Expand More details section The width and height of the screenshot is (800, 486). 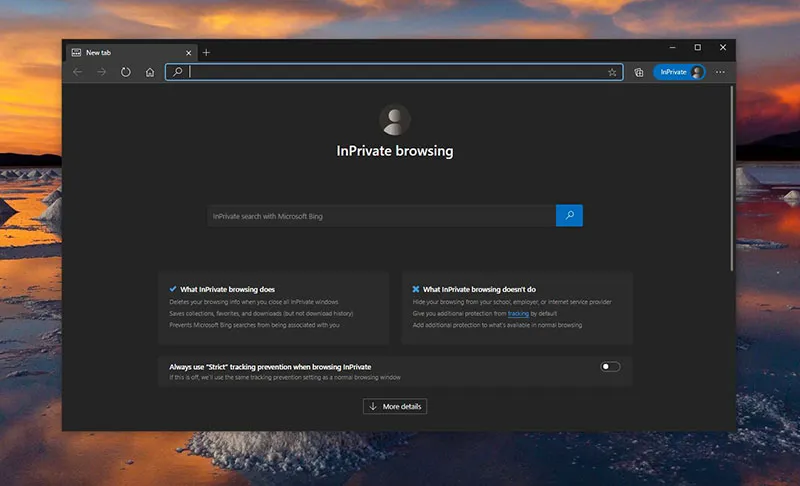(395, 406)
